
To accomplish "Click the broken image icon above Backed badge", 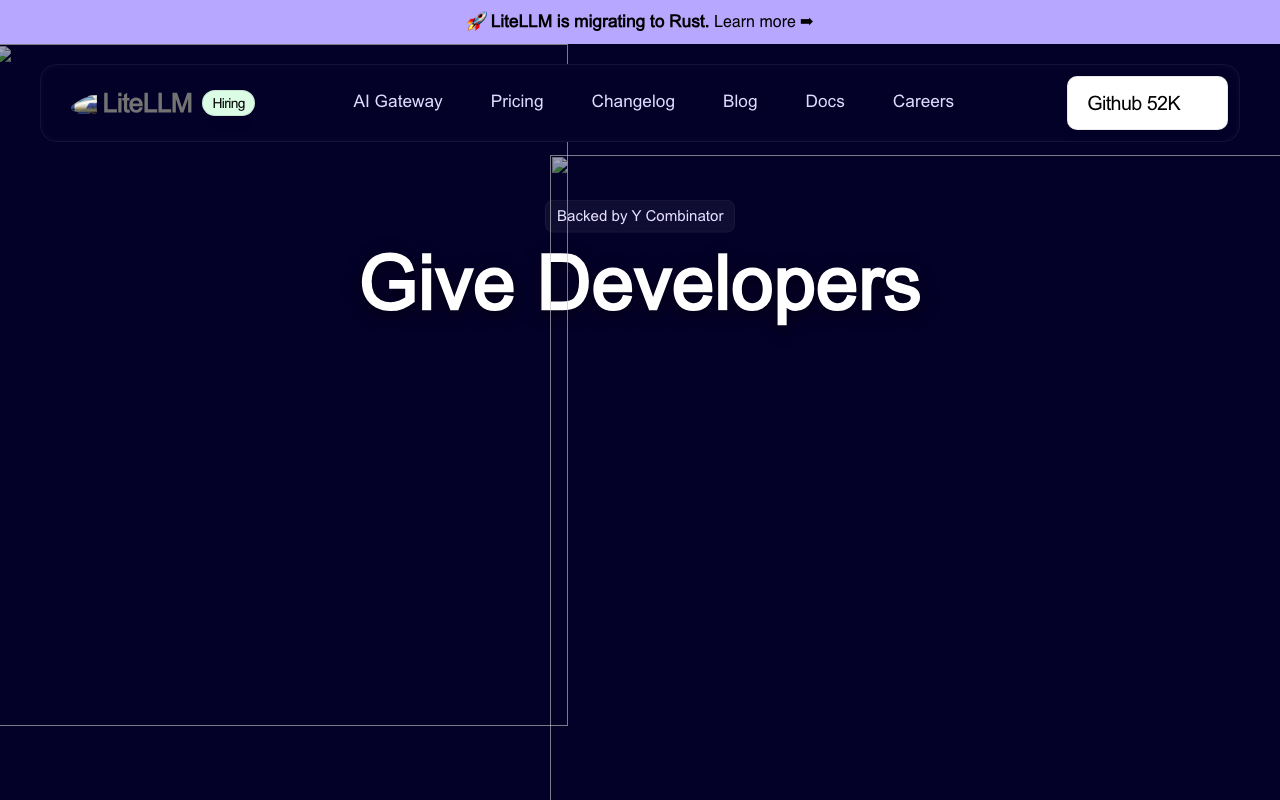I will click(x=560, y=165).
